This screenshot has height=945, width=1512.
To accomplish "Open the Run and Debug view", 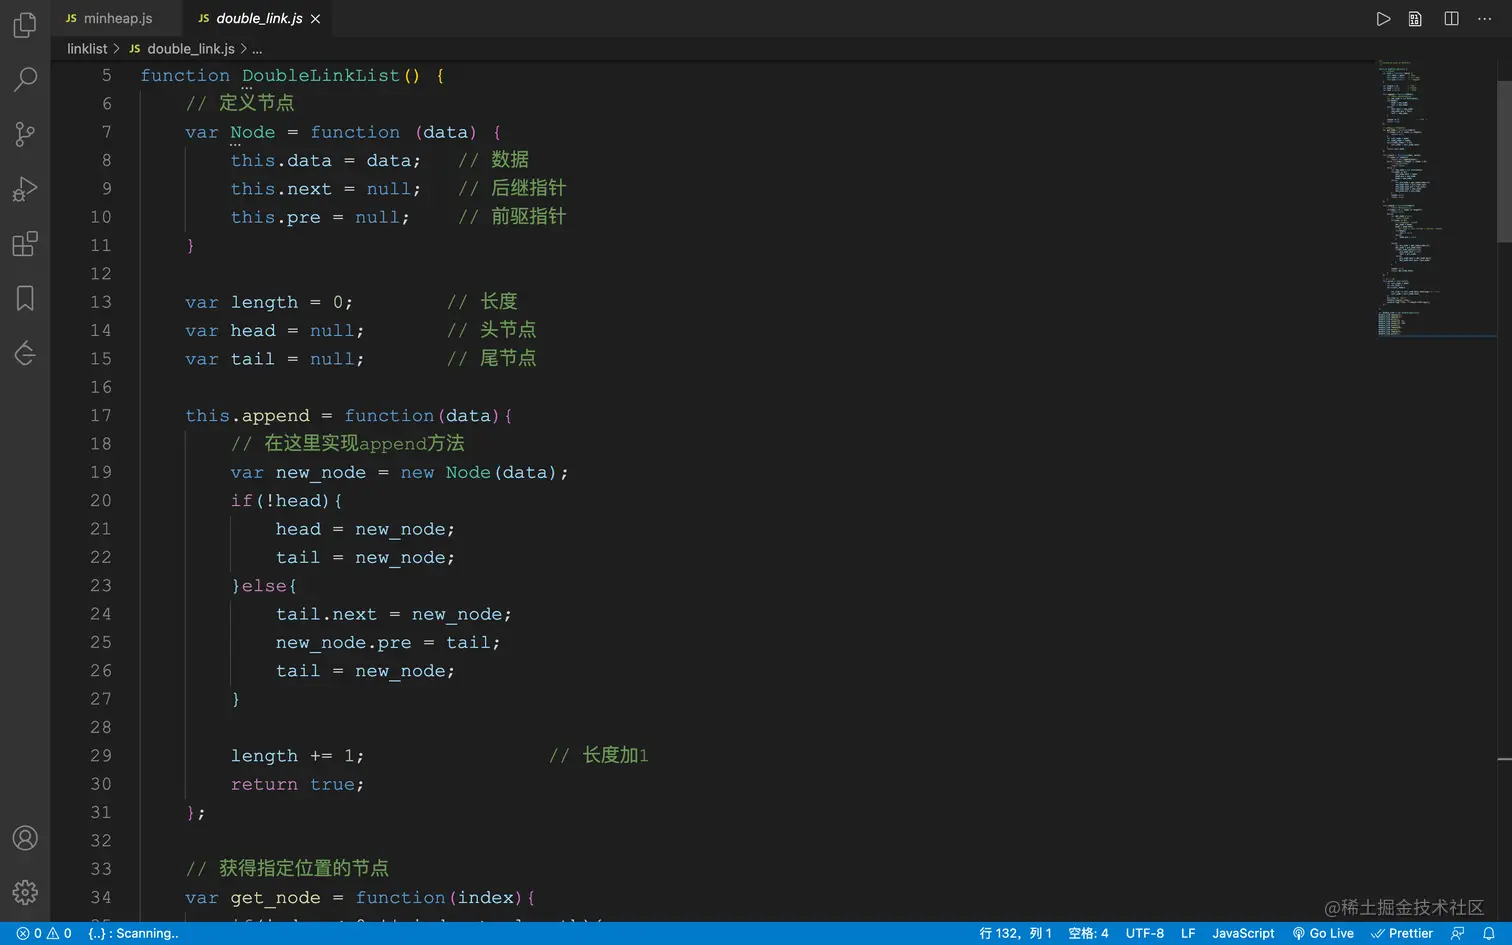I will (25, 189).
